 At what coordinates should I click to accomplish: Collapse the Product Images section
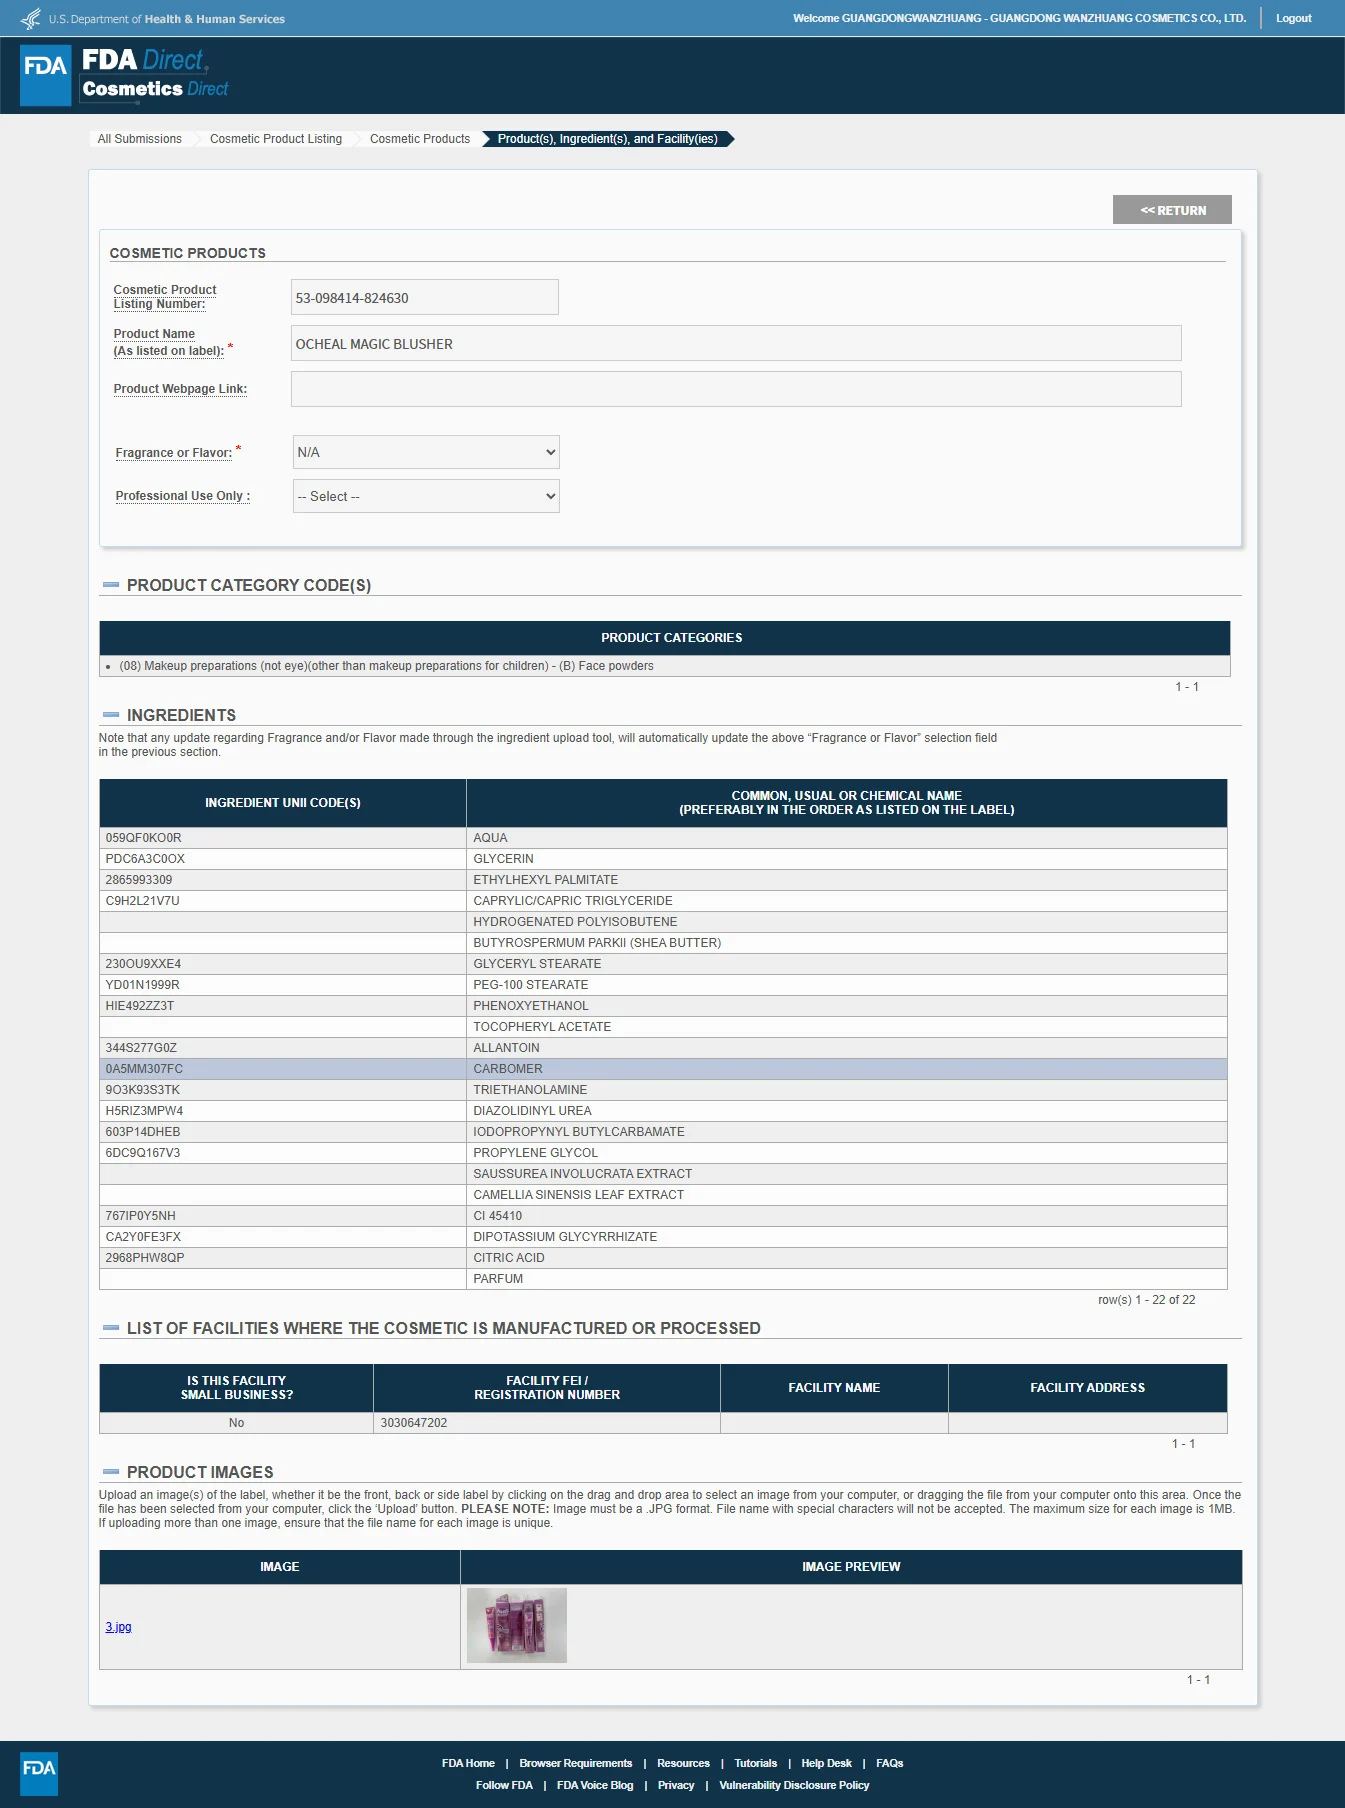coord(111,1472)
